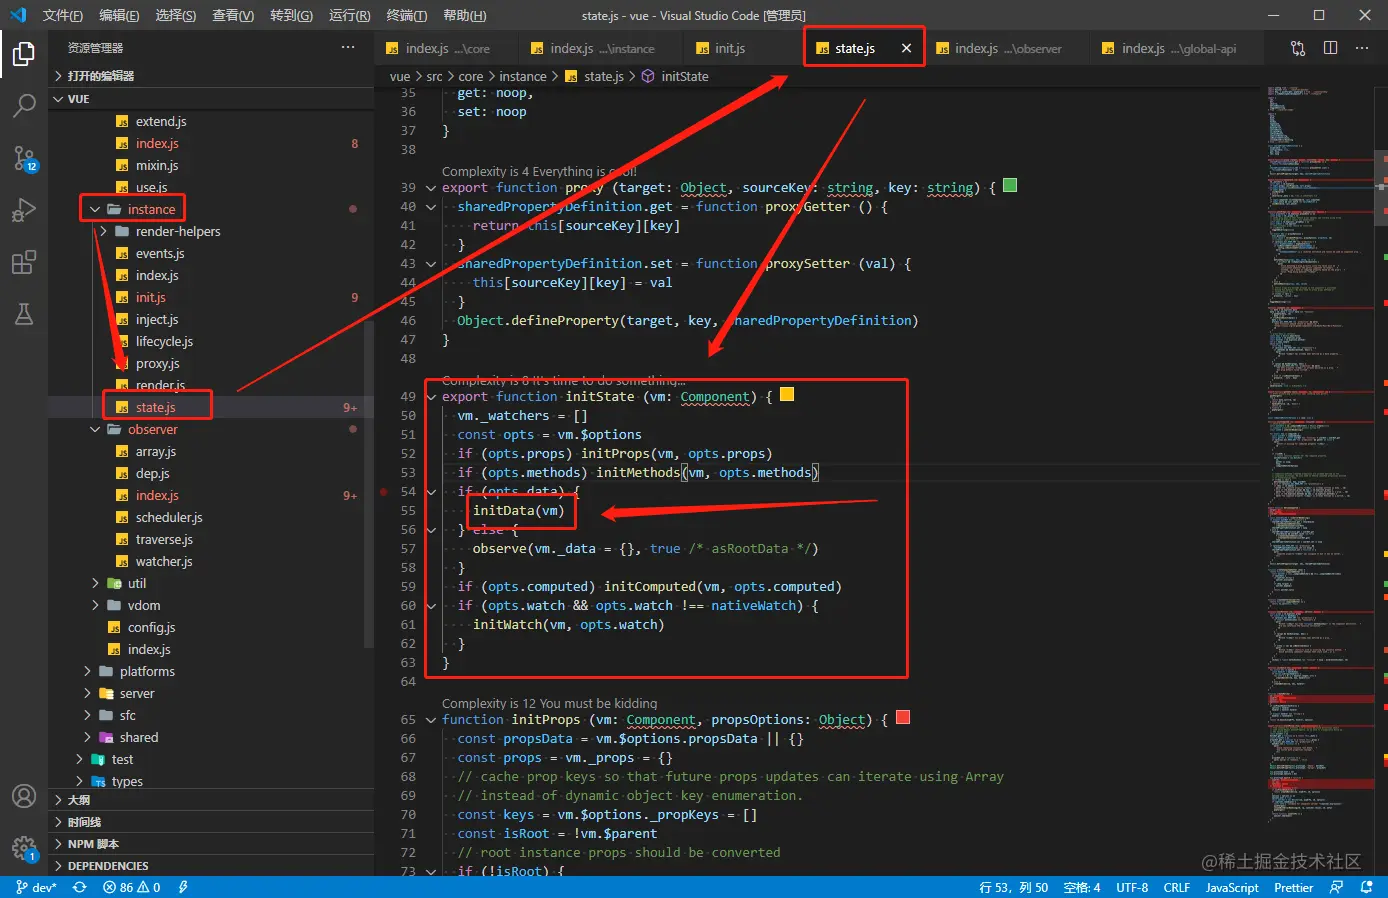The height and width of the screenshot is (898, 1388).
Task: Open the Explorer view in activity bar
Action: click(24, 54)
